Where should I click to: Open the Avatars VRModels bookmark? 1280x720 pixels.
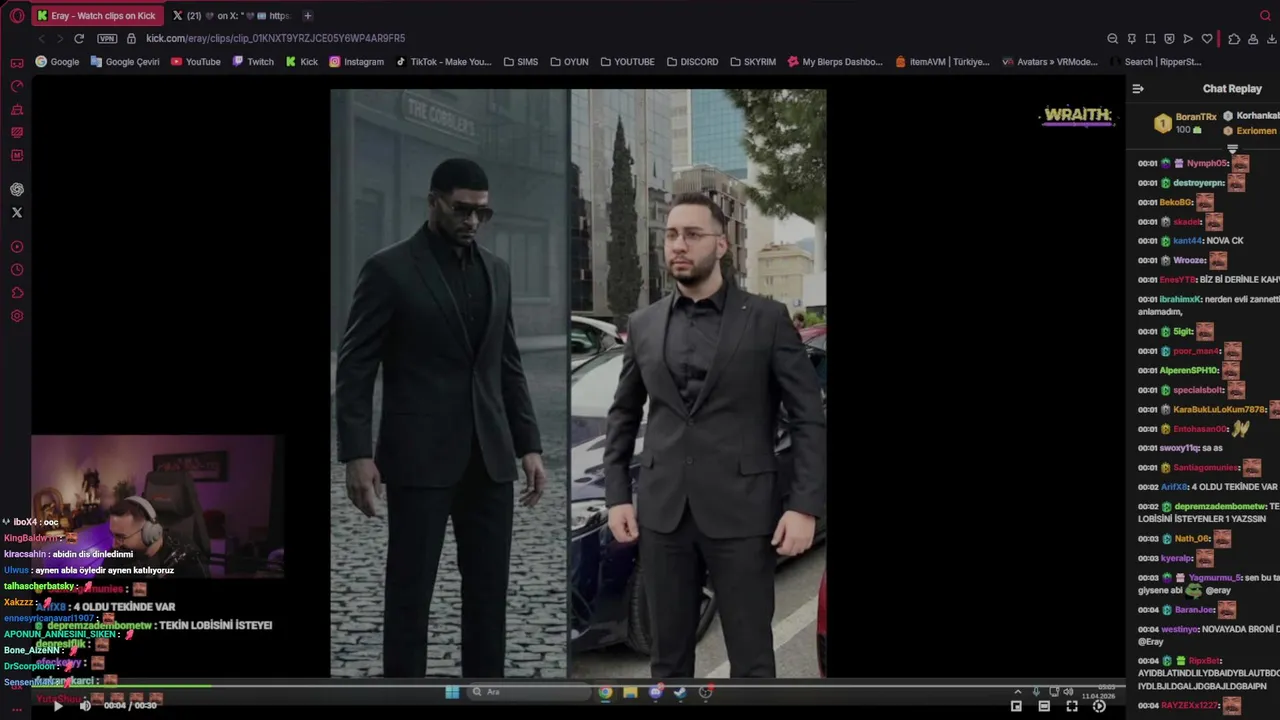click(x=1049, y=61)
